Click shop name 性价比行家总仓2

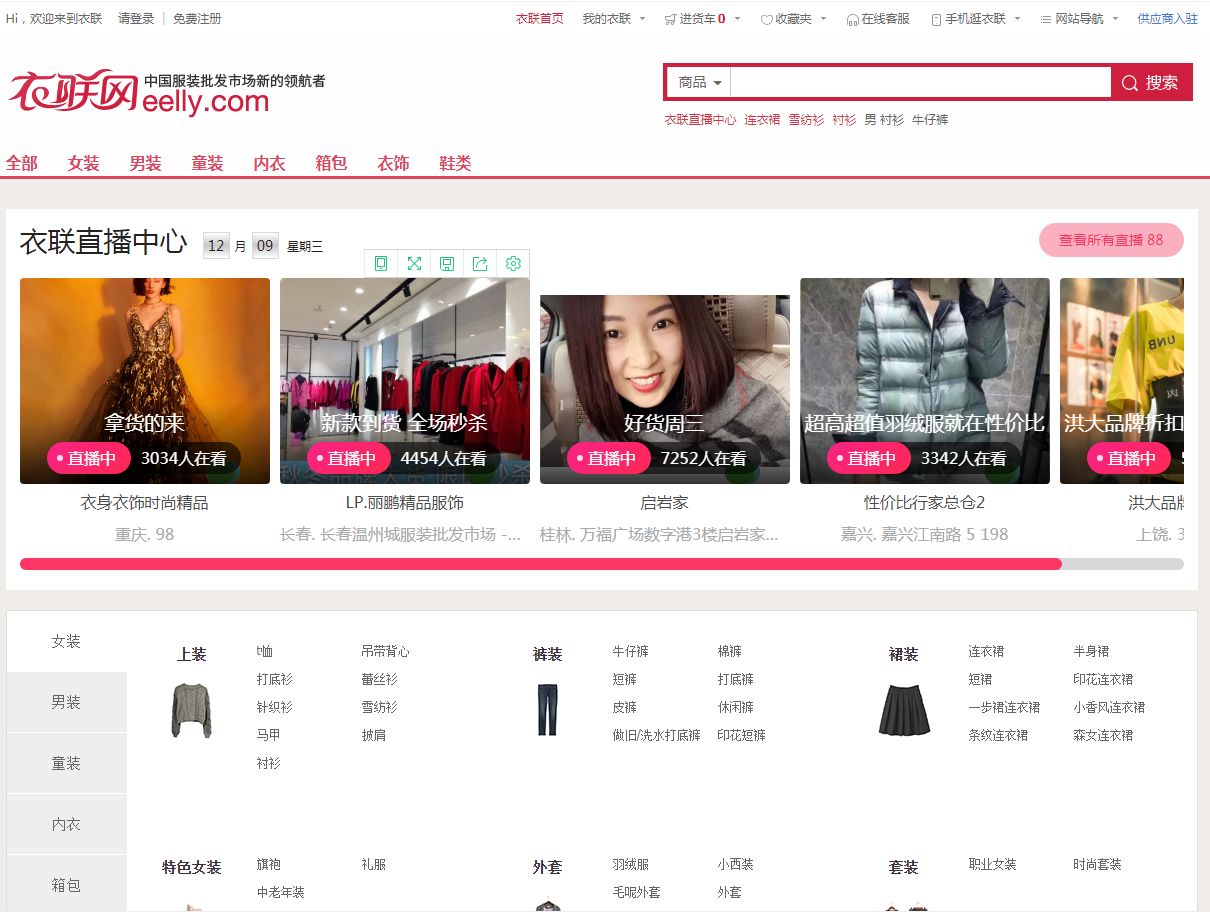[925, 503]
